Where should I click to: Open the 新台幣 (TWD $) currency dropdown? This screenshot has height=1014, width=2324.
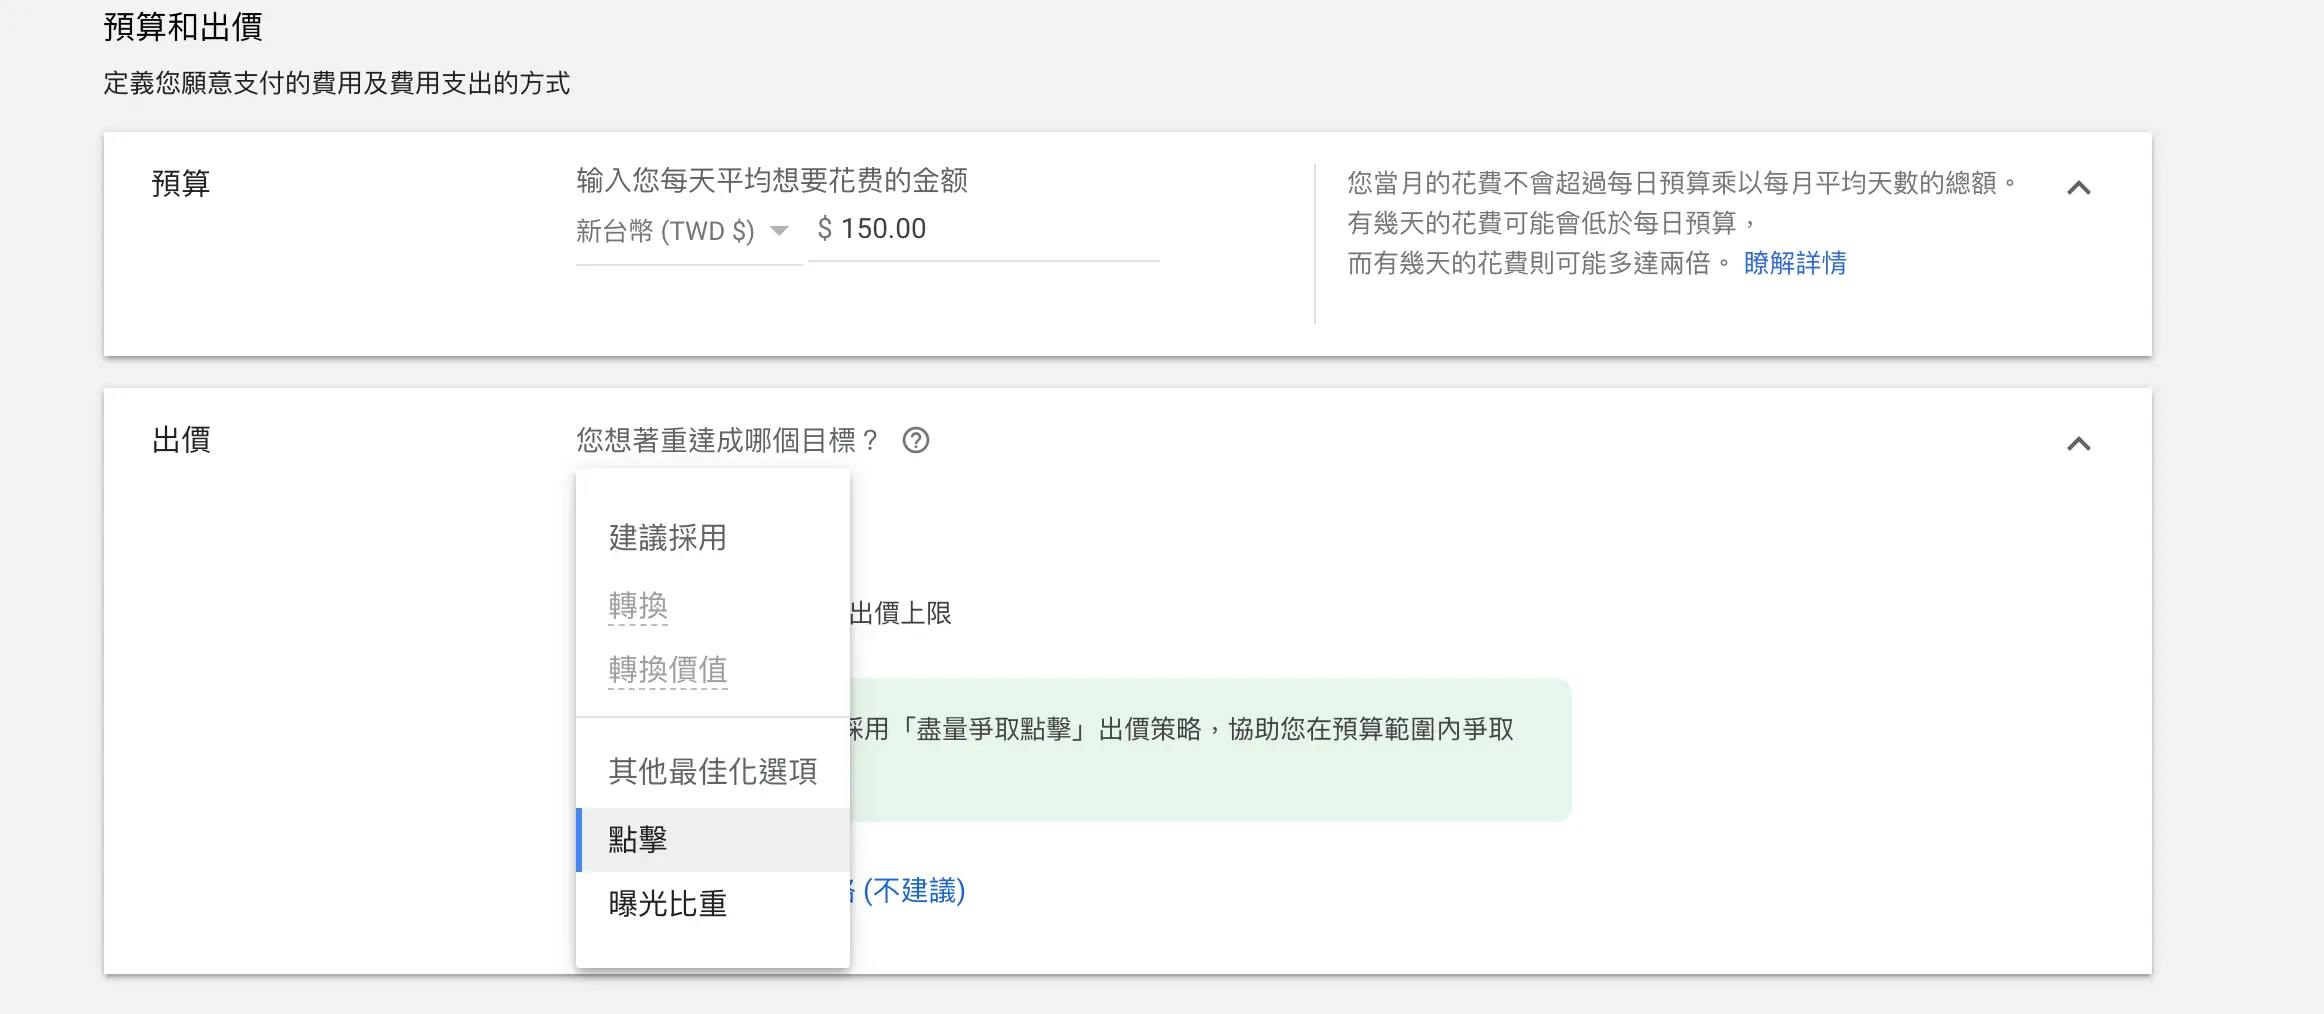(688, 231)
